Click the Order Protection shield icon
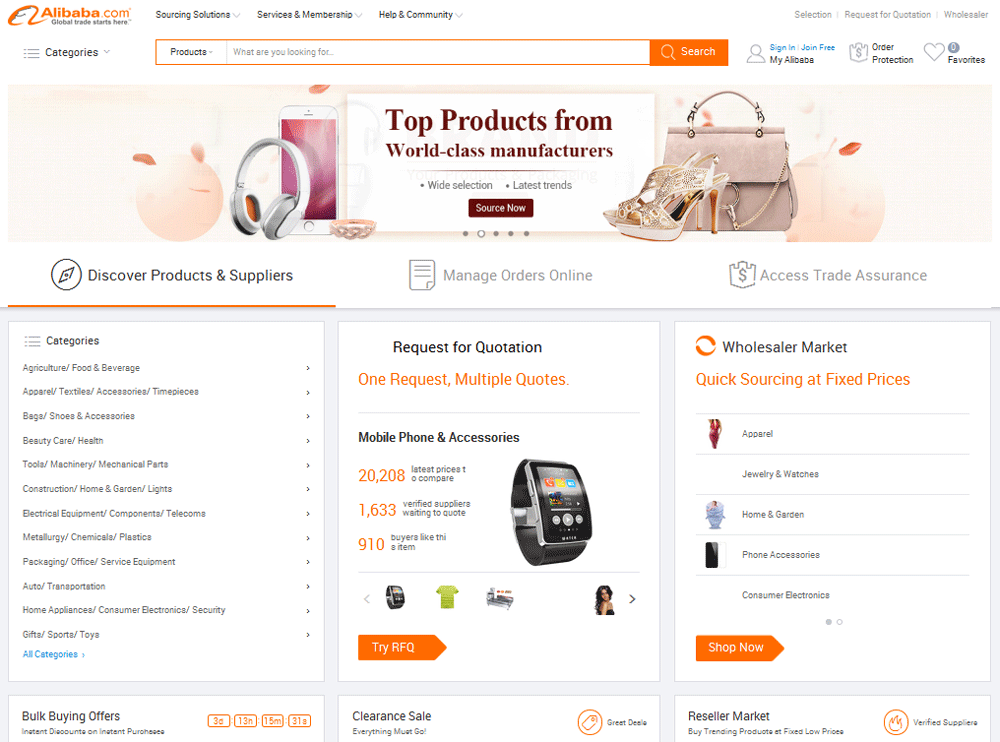Viewport: 1000px width, 742px height. coord(858,52)
